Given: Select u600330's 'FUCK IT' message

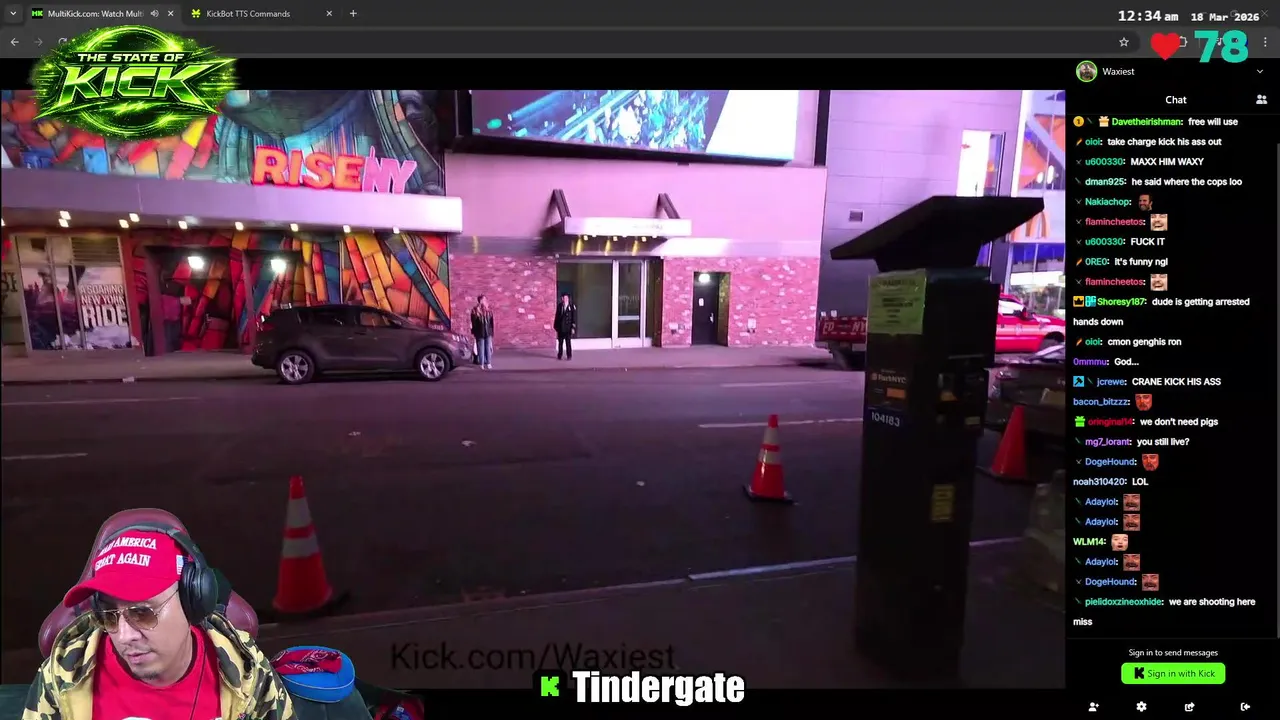Looking at the screenshot, I should point(1148,242).
